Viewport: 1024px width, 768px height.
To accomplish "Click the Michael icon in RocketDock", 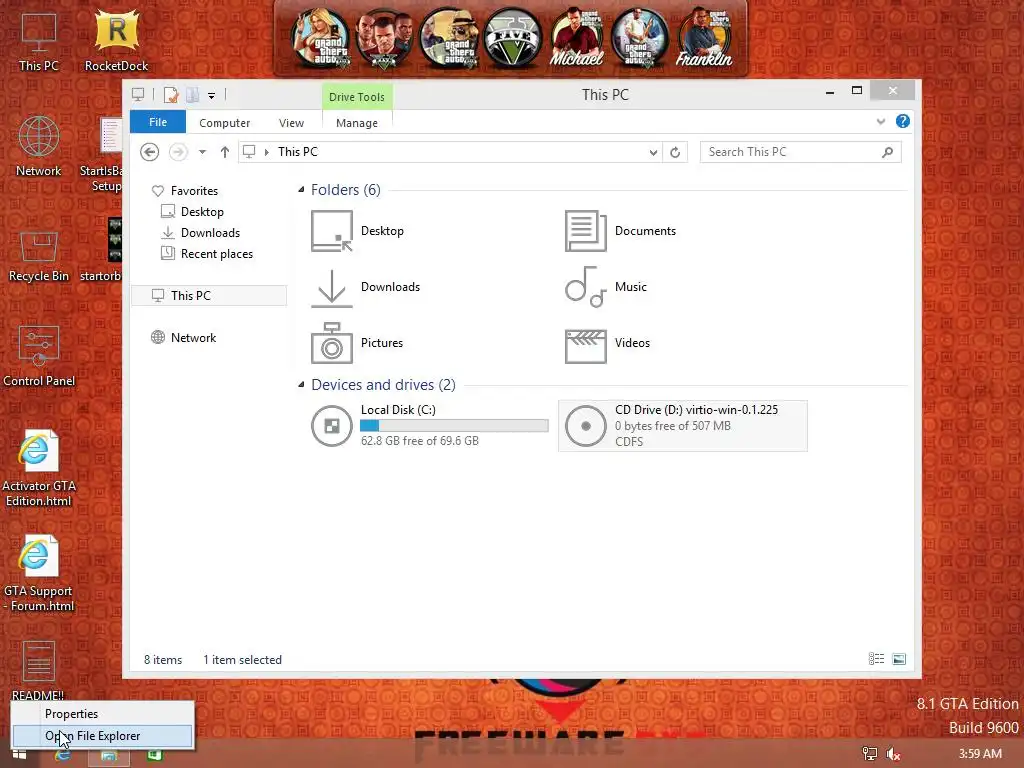I will pos(576,39).
